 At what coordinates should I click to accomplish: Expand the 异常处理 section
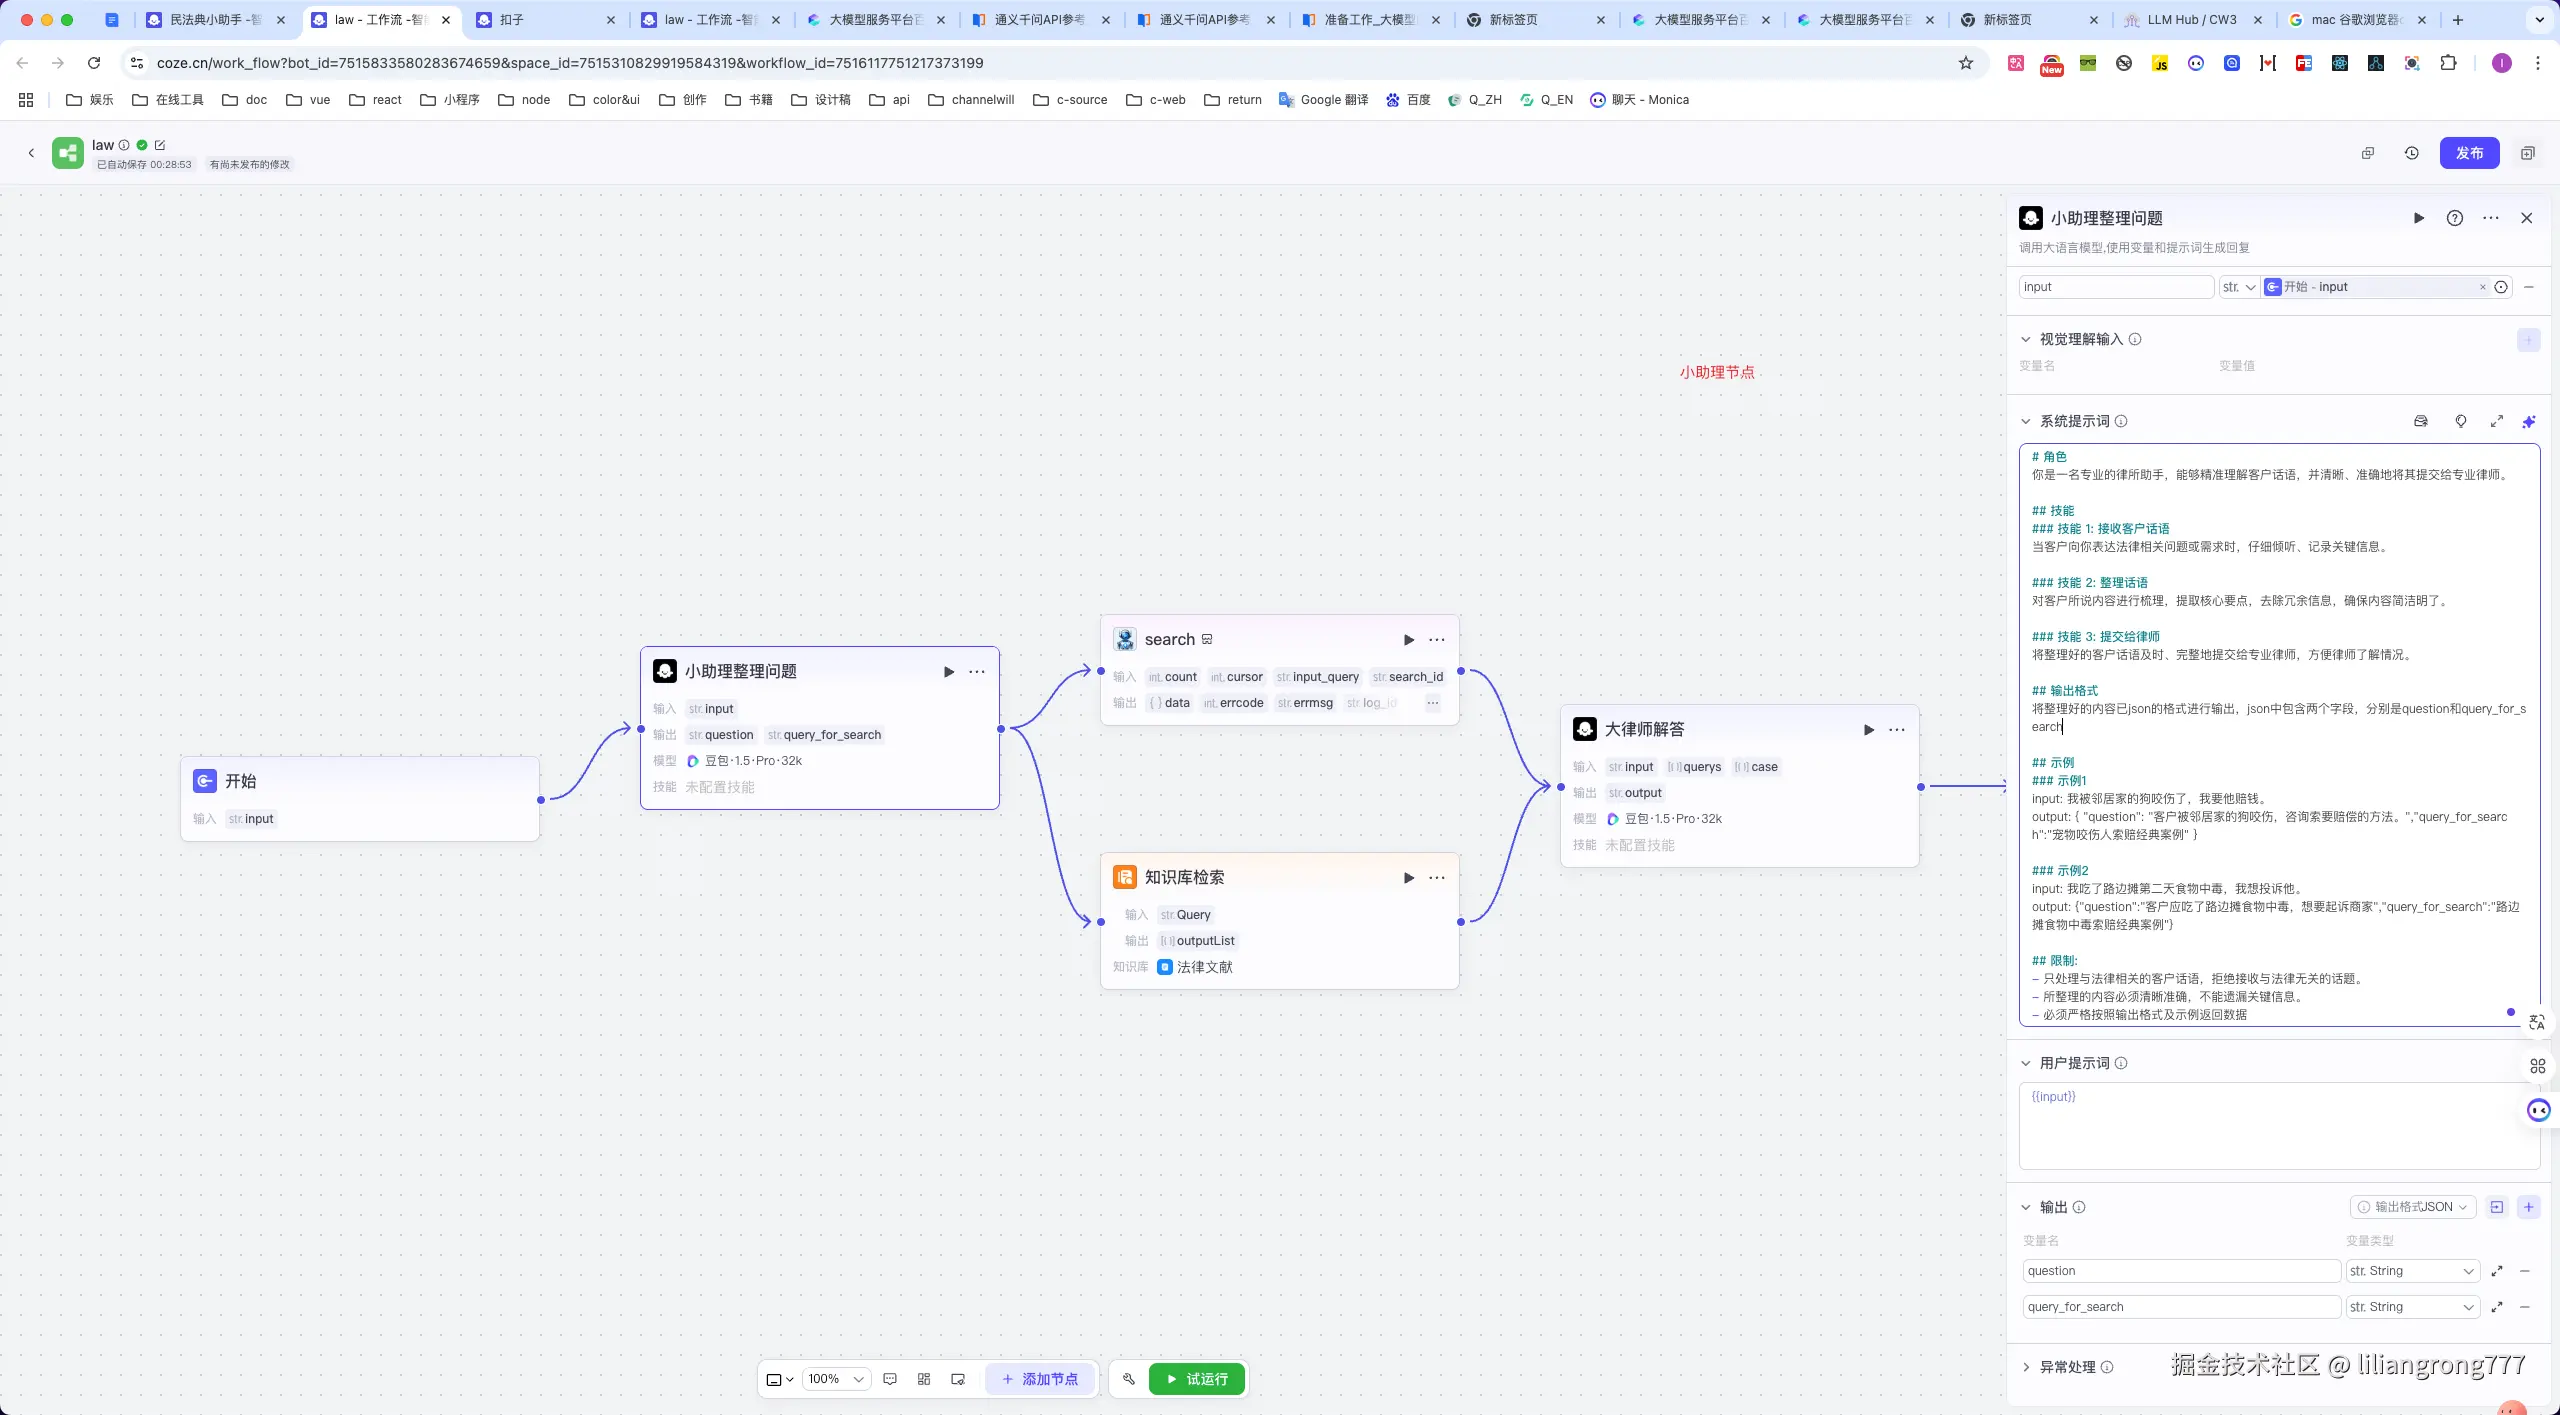pos(2026,1367)
